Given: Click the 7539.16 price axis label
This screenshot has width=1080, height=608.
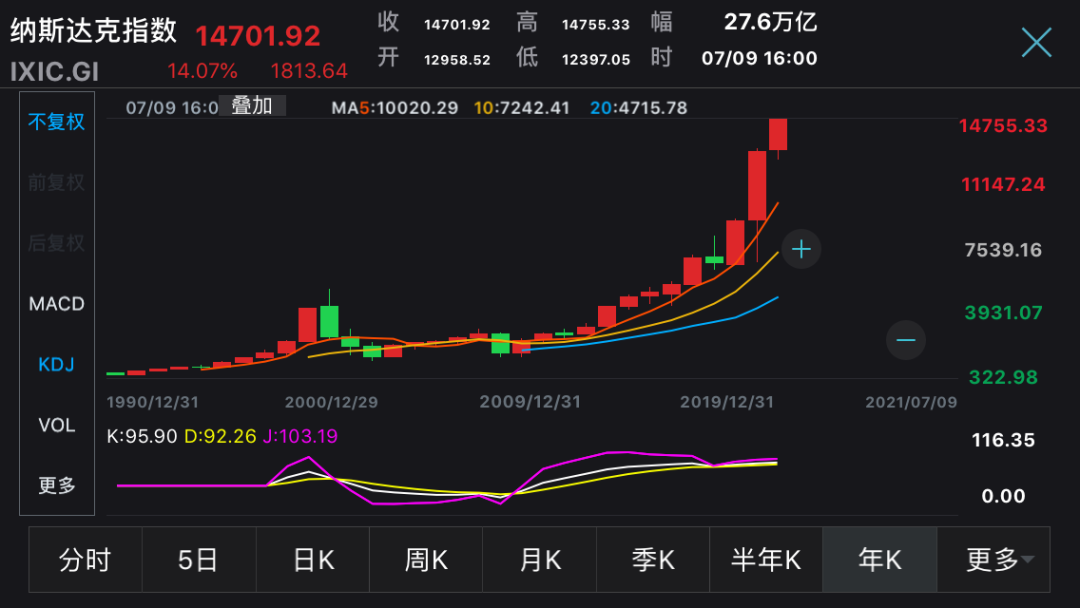Looking at the screenshot, I should tap(1003, 250).
